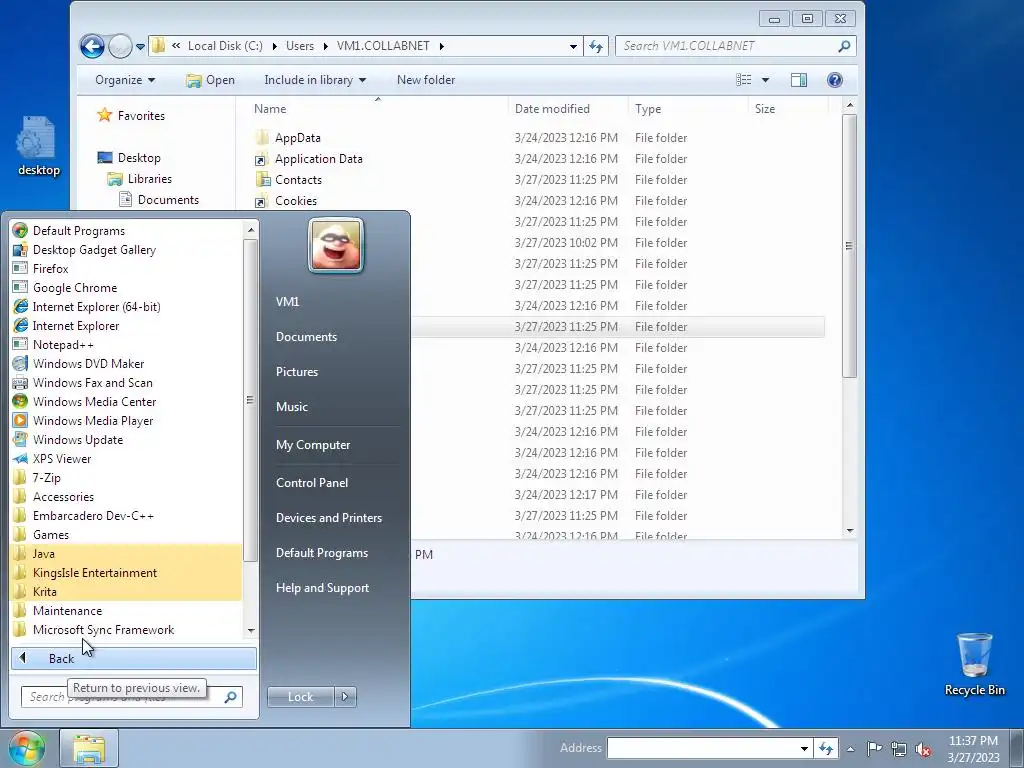The image size is (1024, 768).
Task: Select Libraries in navigation pane
Action: pos(150,178)
